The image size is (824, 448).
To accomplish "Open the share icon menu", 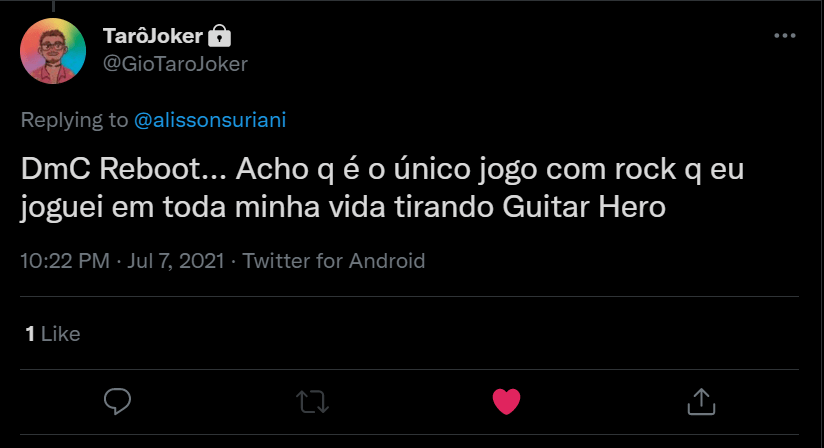I will [701, 401].
